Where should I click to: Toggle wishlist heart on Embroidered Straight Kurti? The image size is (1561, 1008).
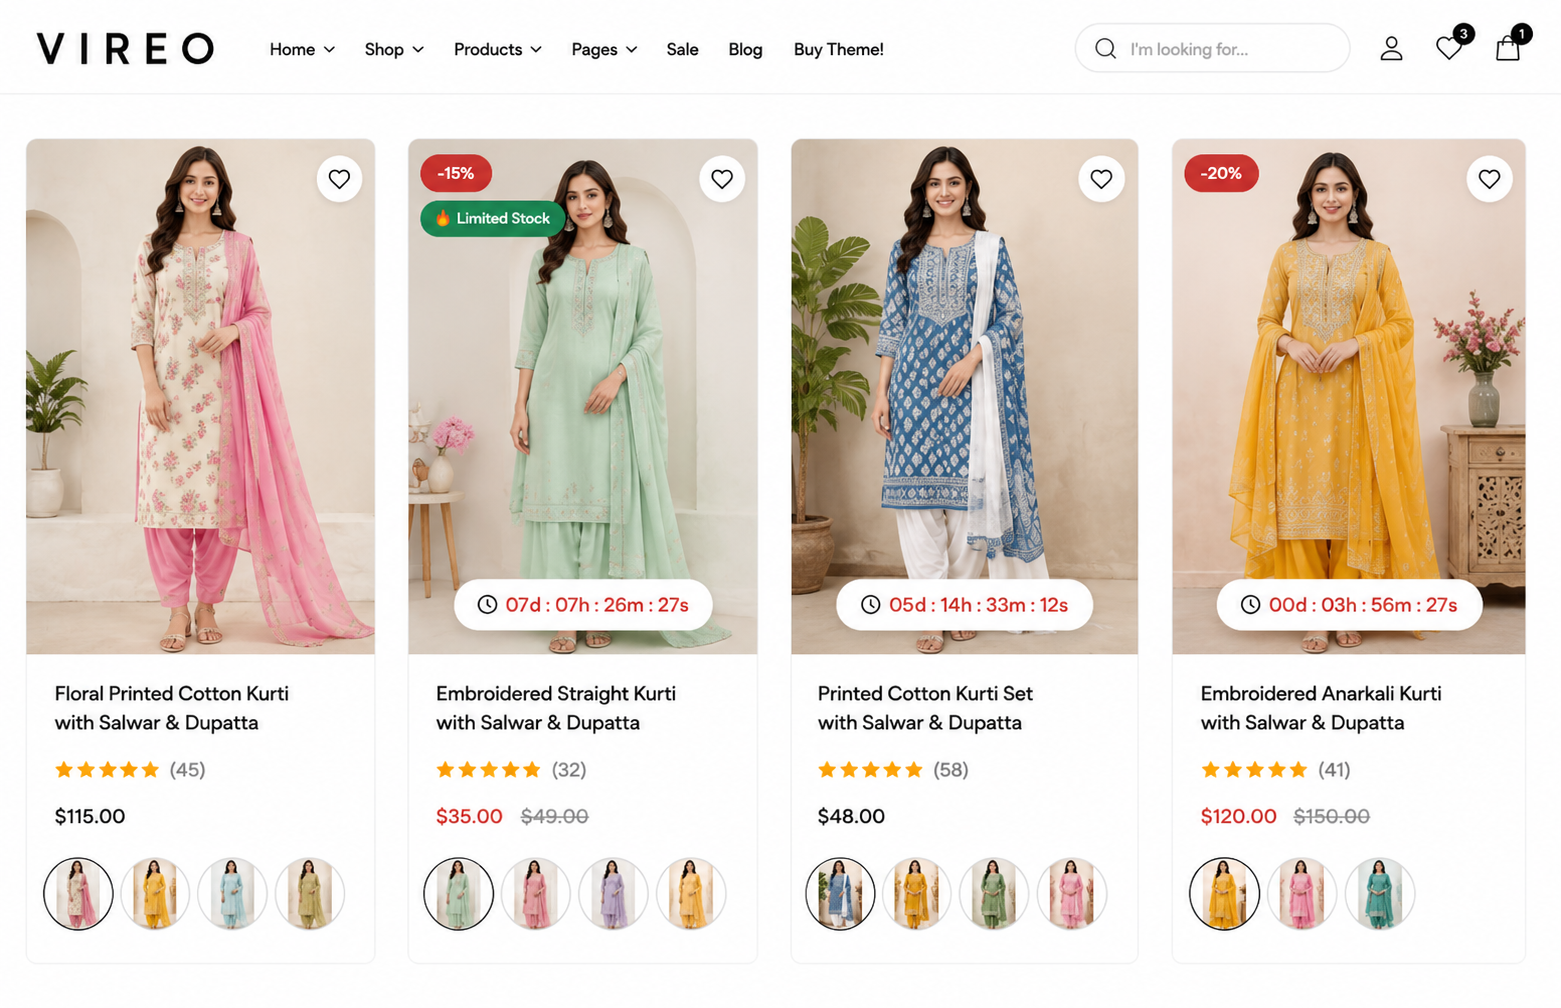click(722, 179)
